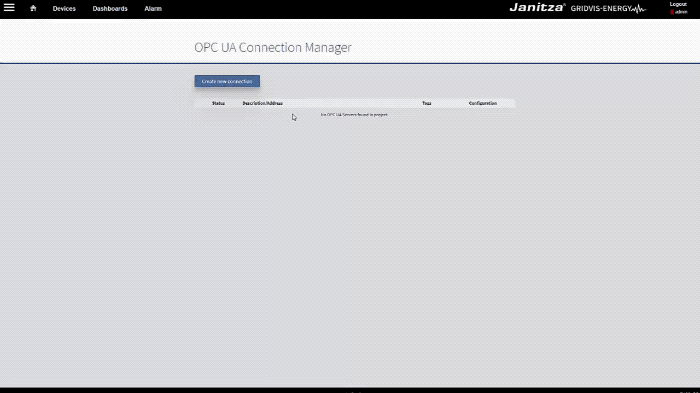Click OPC UA Connection Manager heading
Image resolution: width=700 pixels, height=393 pixels.
pyautogui.click(x=273, y=47)
